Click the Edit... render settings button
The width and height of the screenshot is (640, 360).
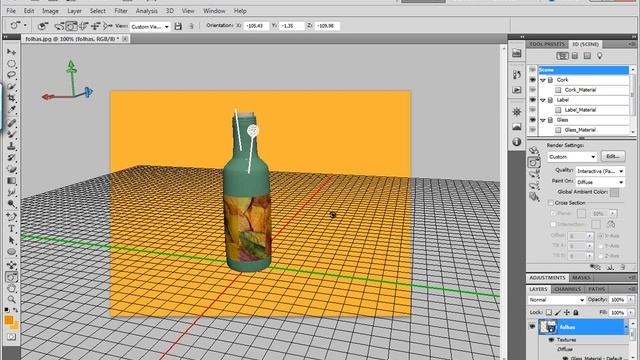click(x=613, y=156)
